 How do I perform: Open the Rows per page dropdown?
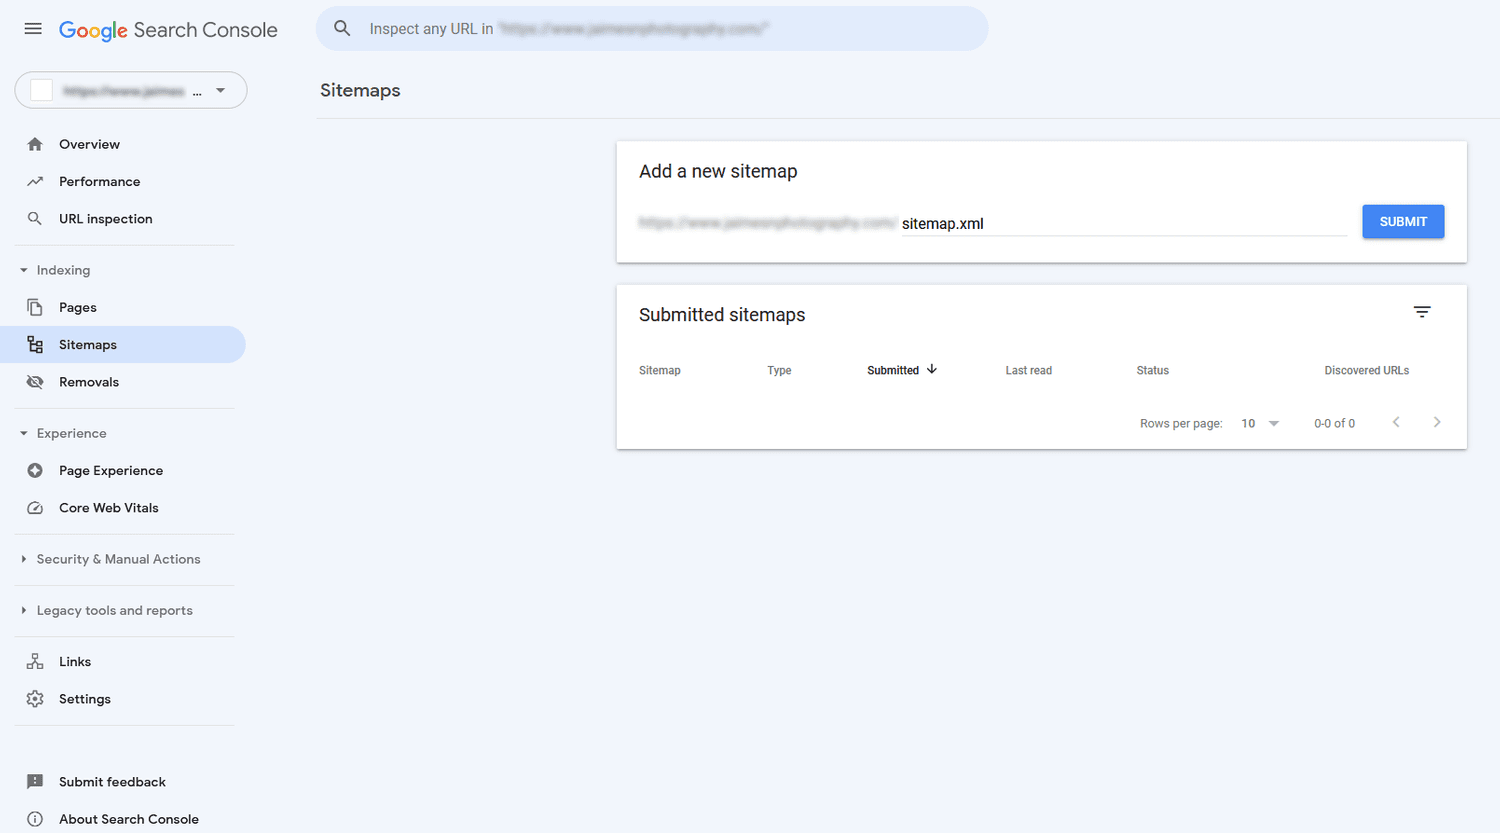coord(1259,423)
